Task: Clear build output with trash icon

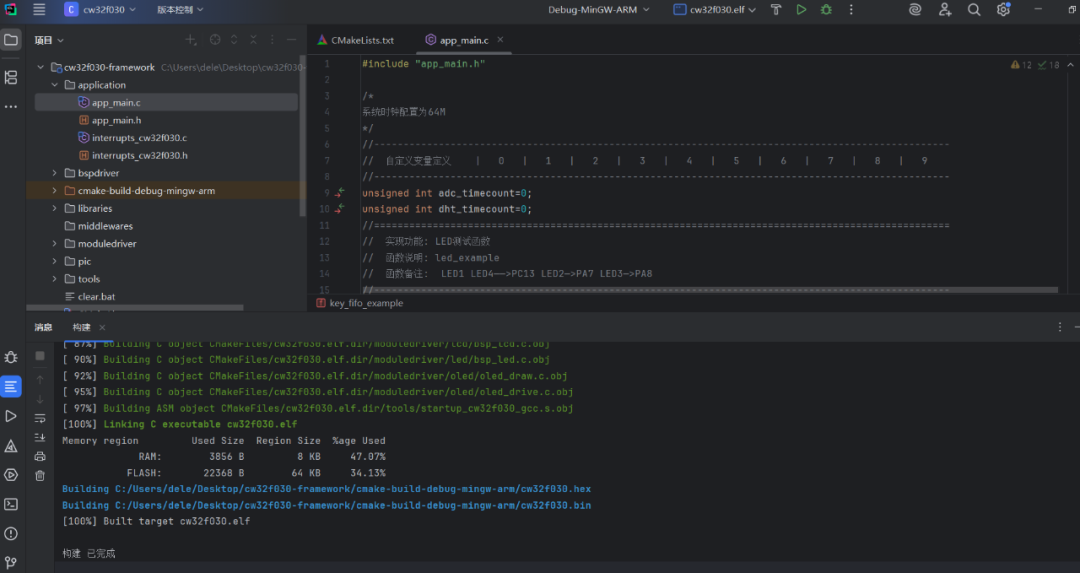Action: pos(40,475)
